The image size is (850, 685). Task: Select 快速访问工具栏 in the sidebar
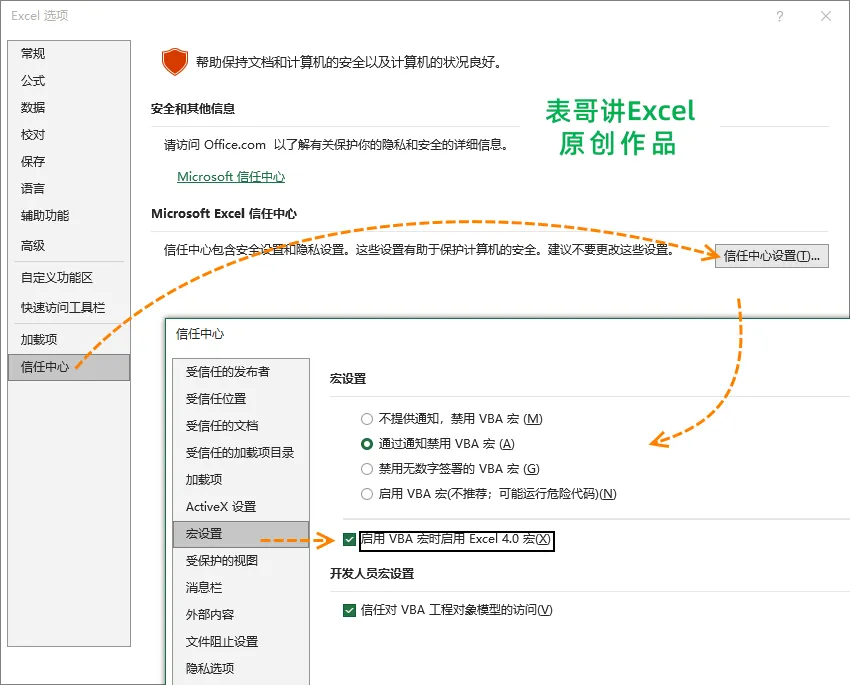coord(69,308)
